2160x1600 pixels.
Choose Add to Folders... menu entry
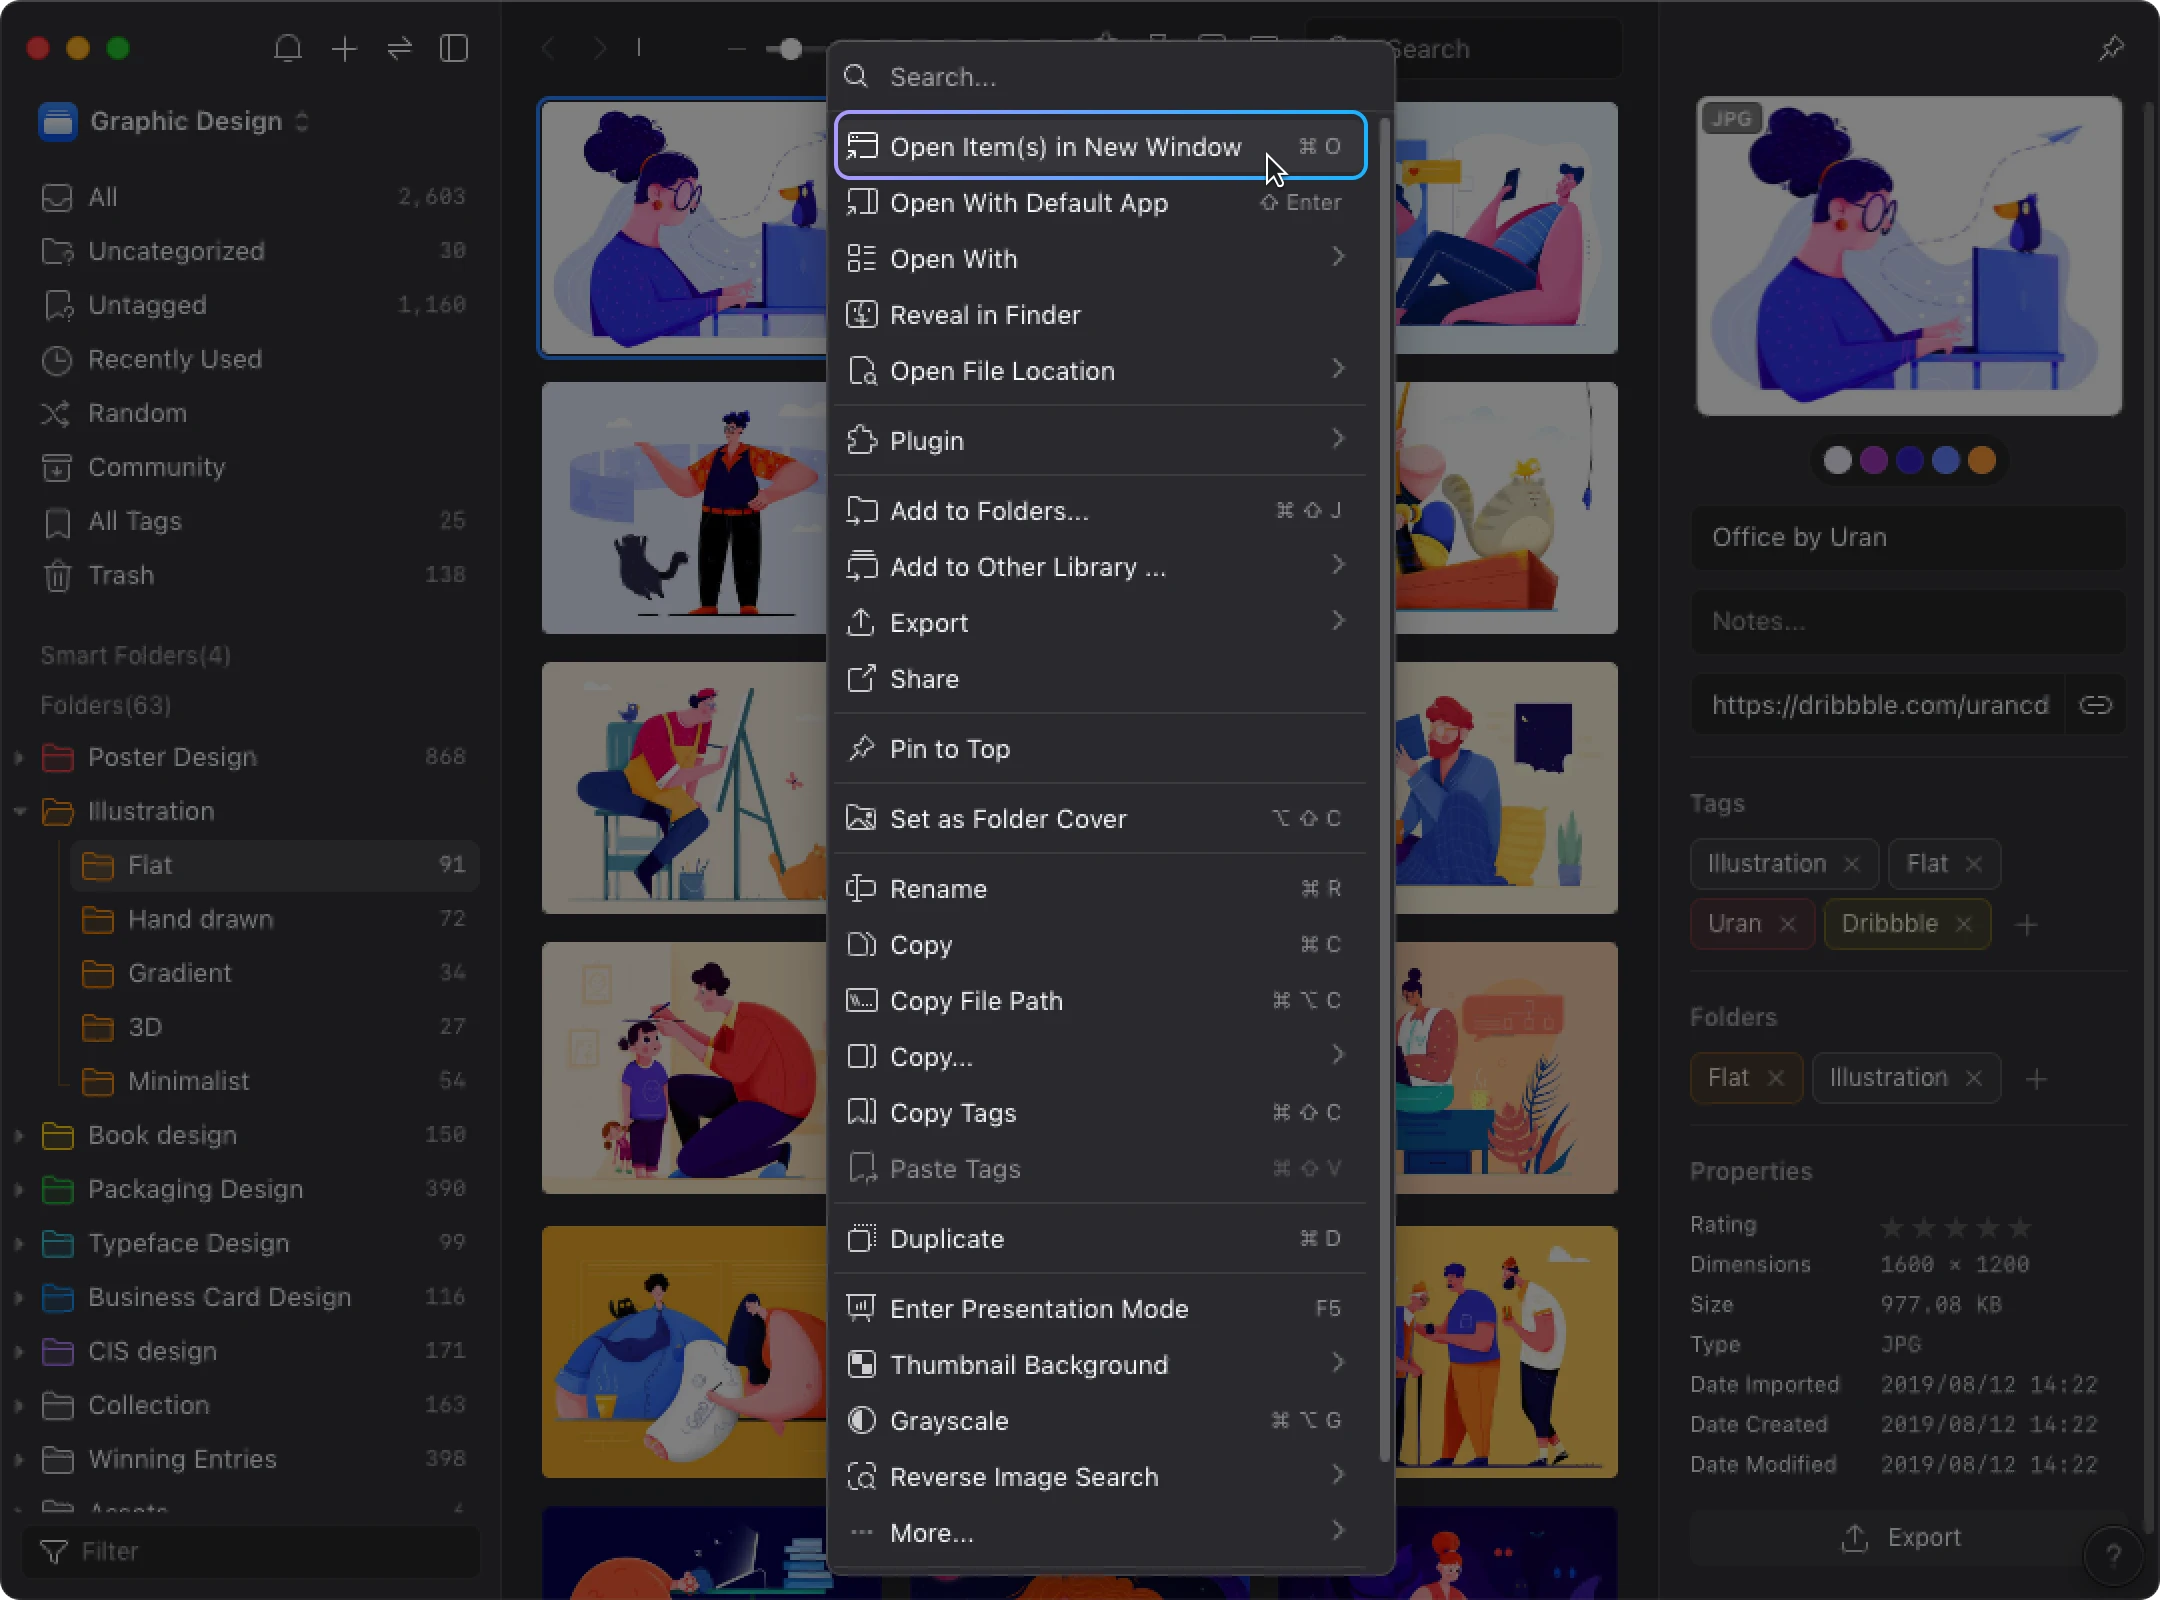click(1101, 510)
